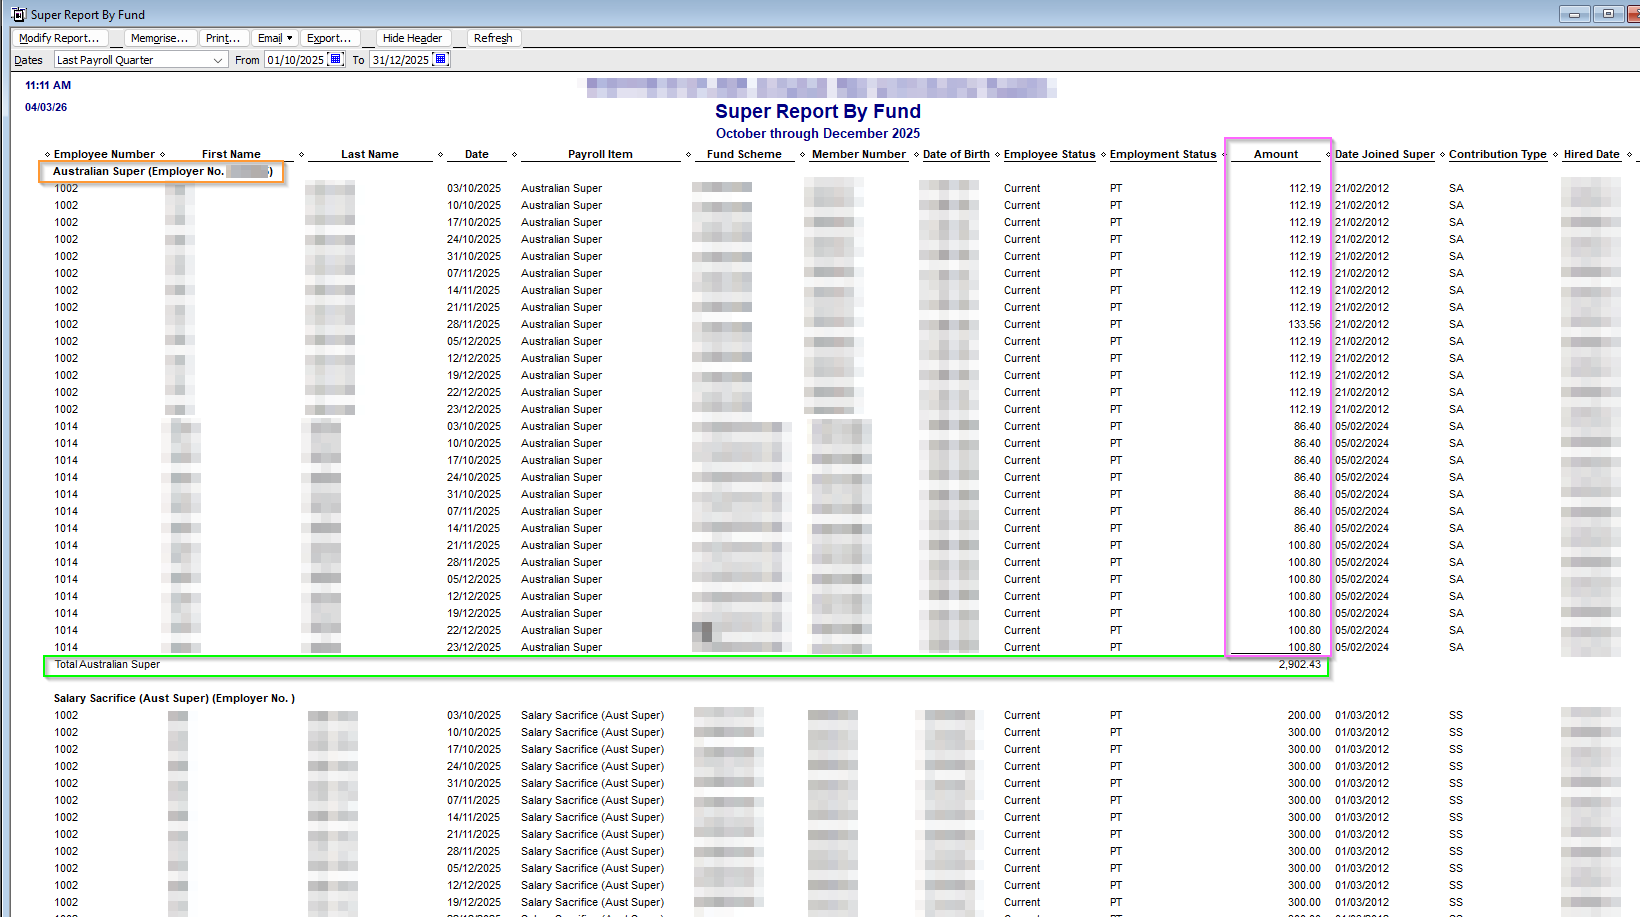The width and height of the screenshot is (1640, 917).
Task: Edit the From date field
Action: pos(296,60)
